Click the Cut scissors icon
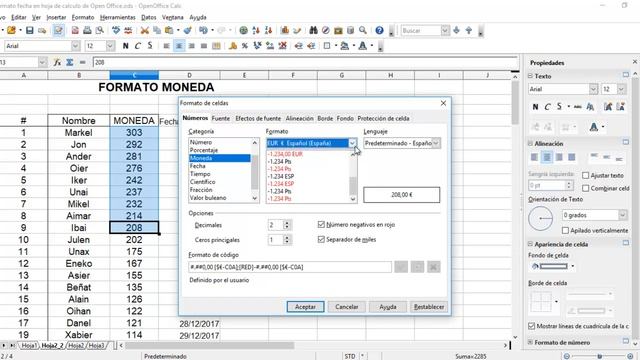This screenshot has height=360, width=640. [144, 30]
